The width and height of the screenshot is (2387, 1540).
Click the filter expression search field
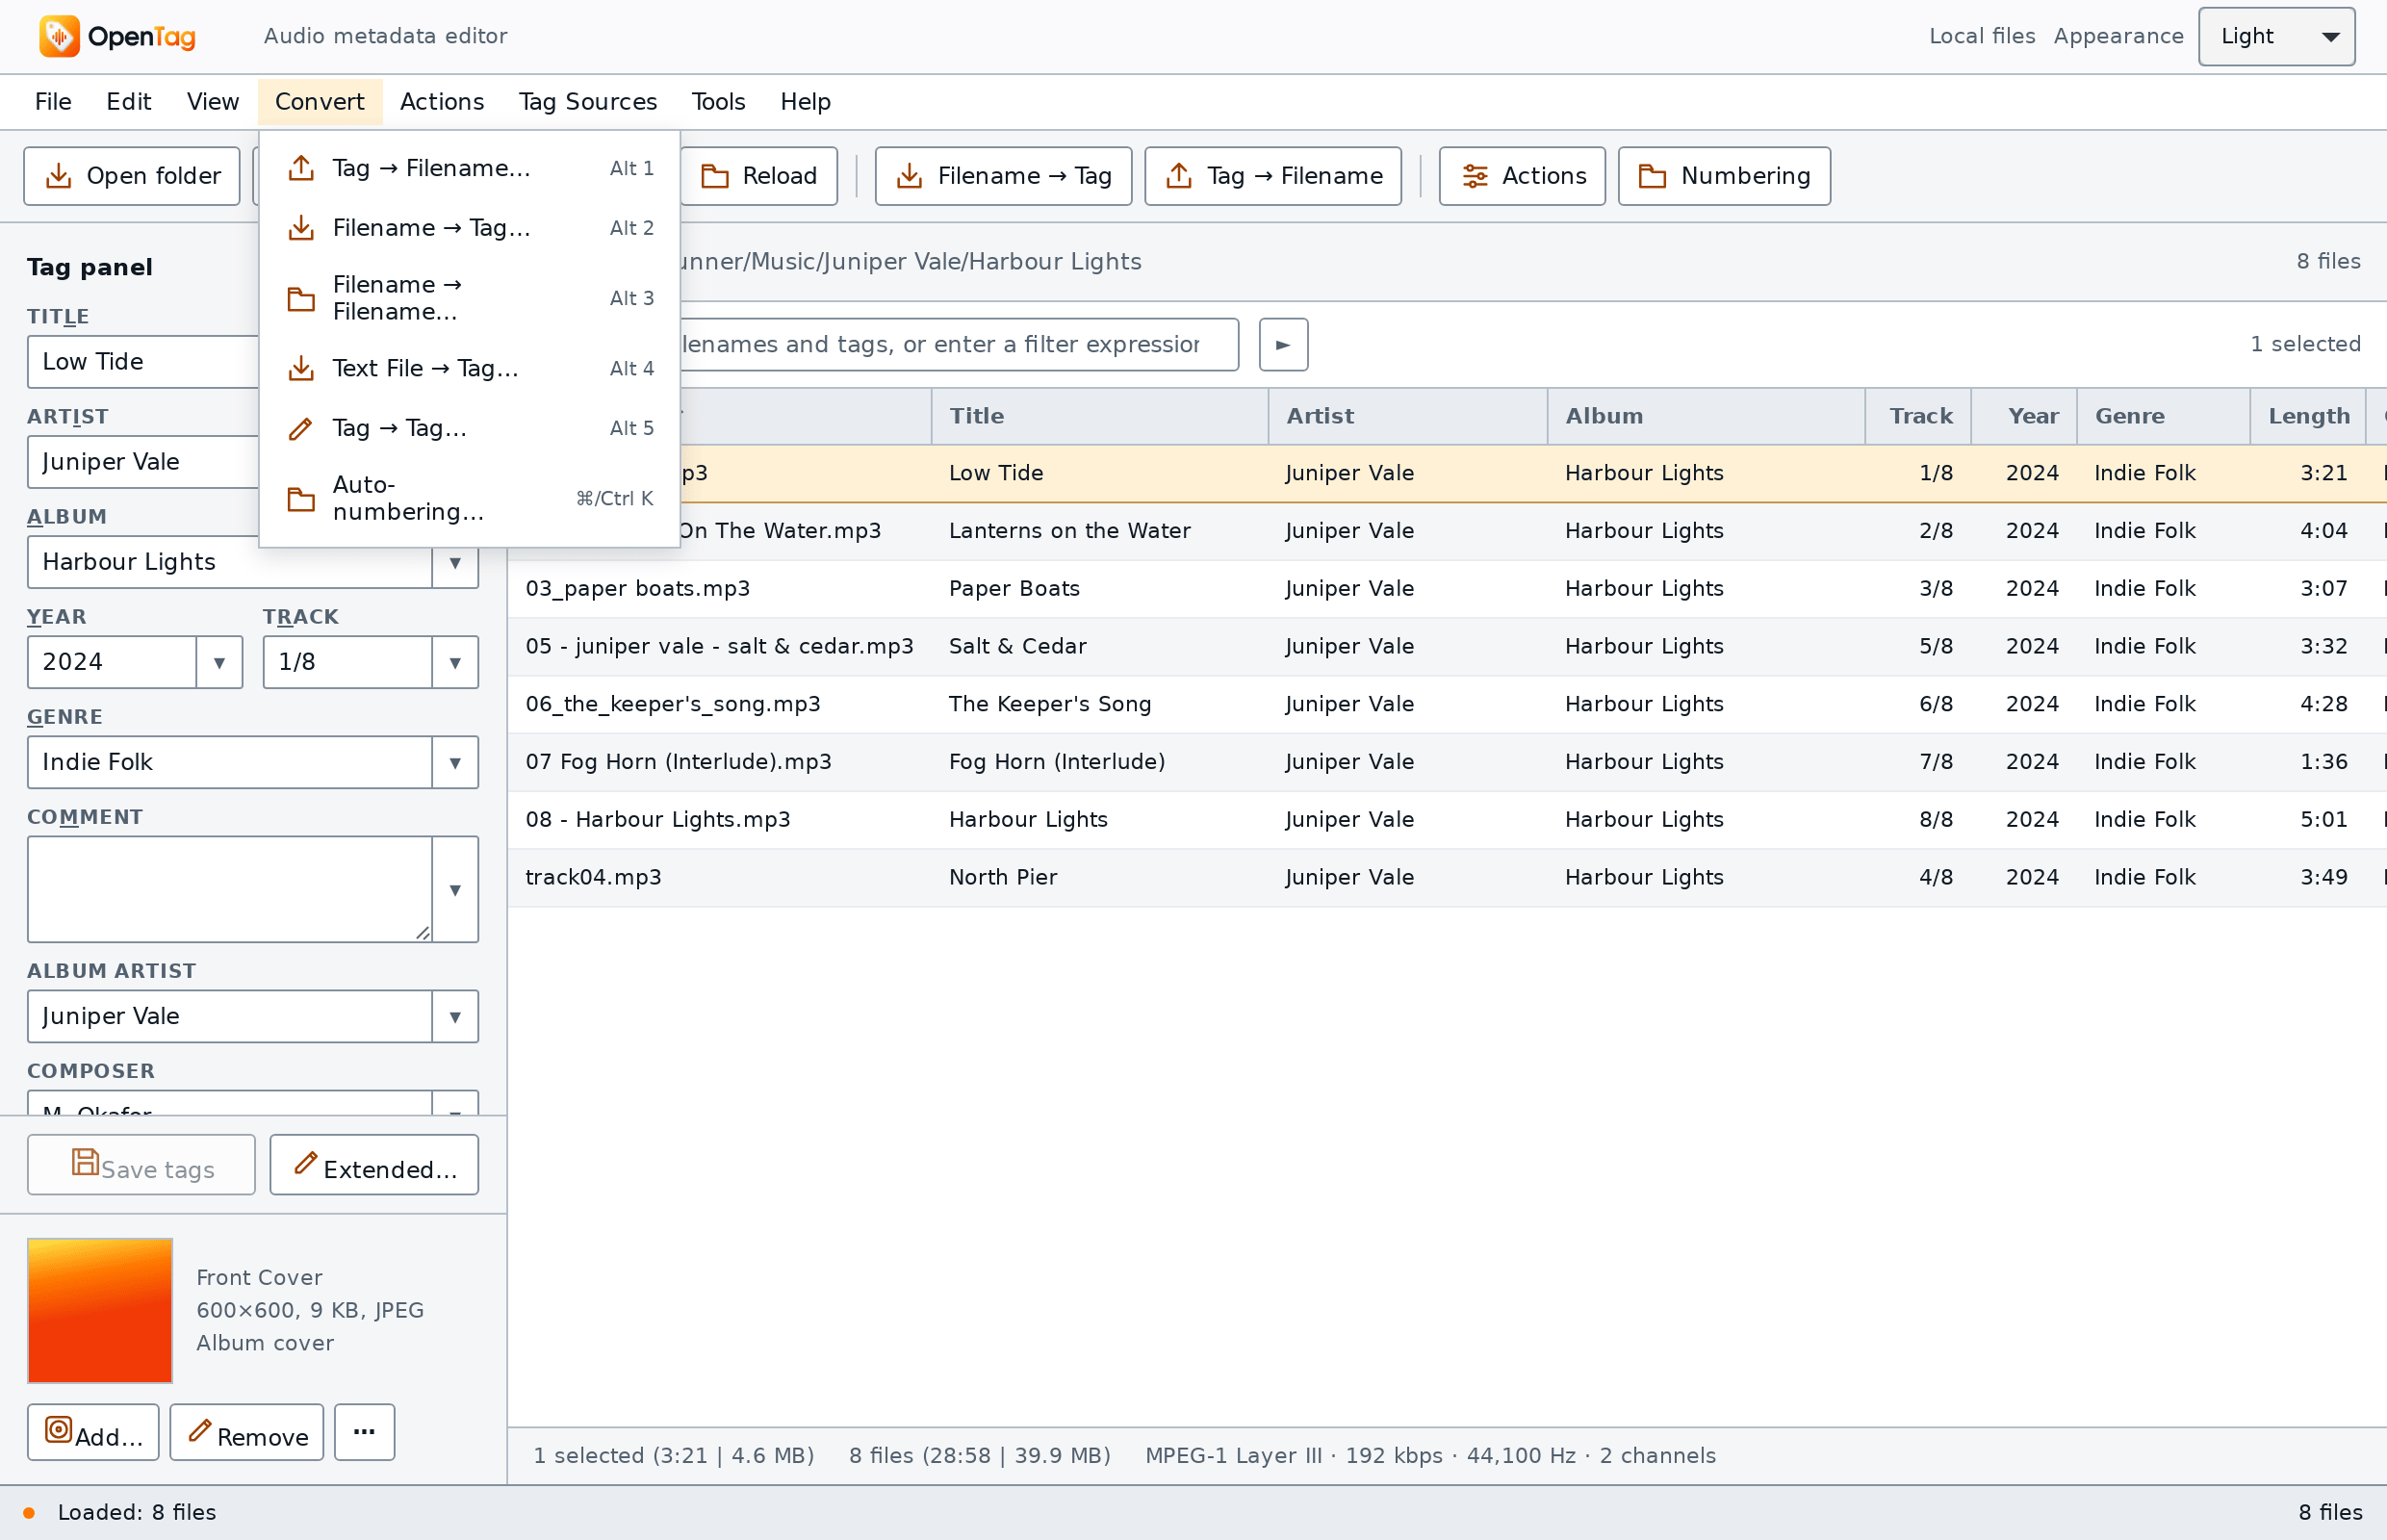click(x=958, y=344)
